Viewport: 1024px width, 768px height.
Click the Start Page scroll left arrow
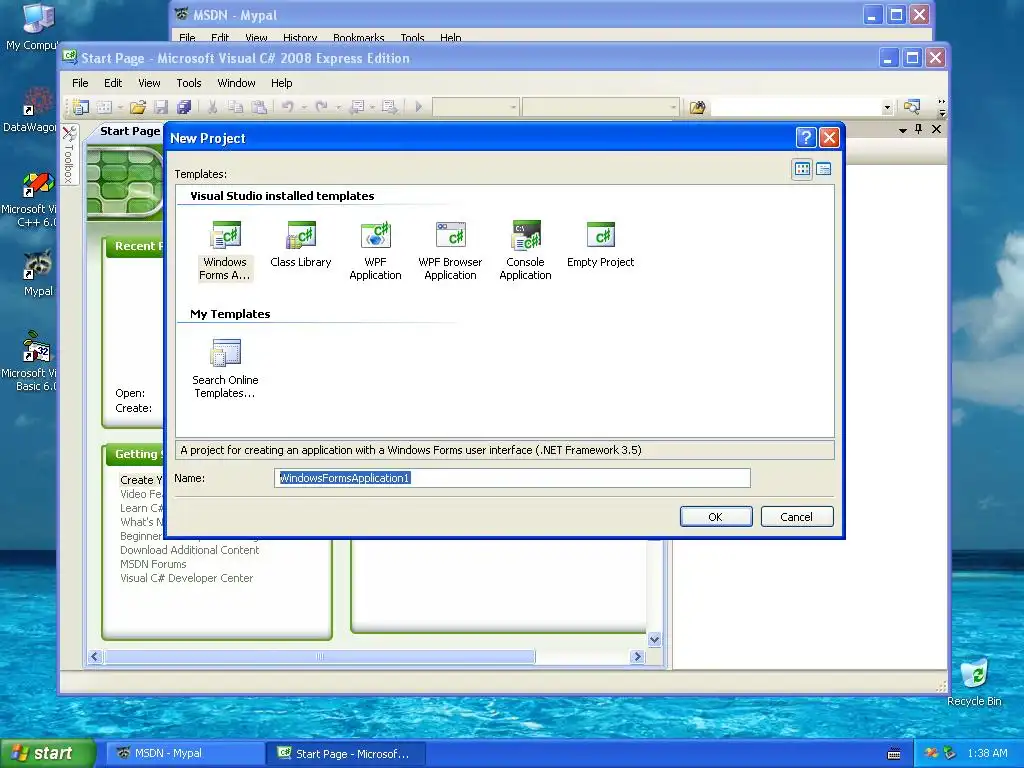point(95,656)
